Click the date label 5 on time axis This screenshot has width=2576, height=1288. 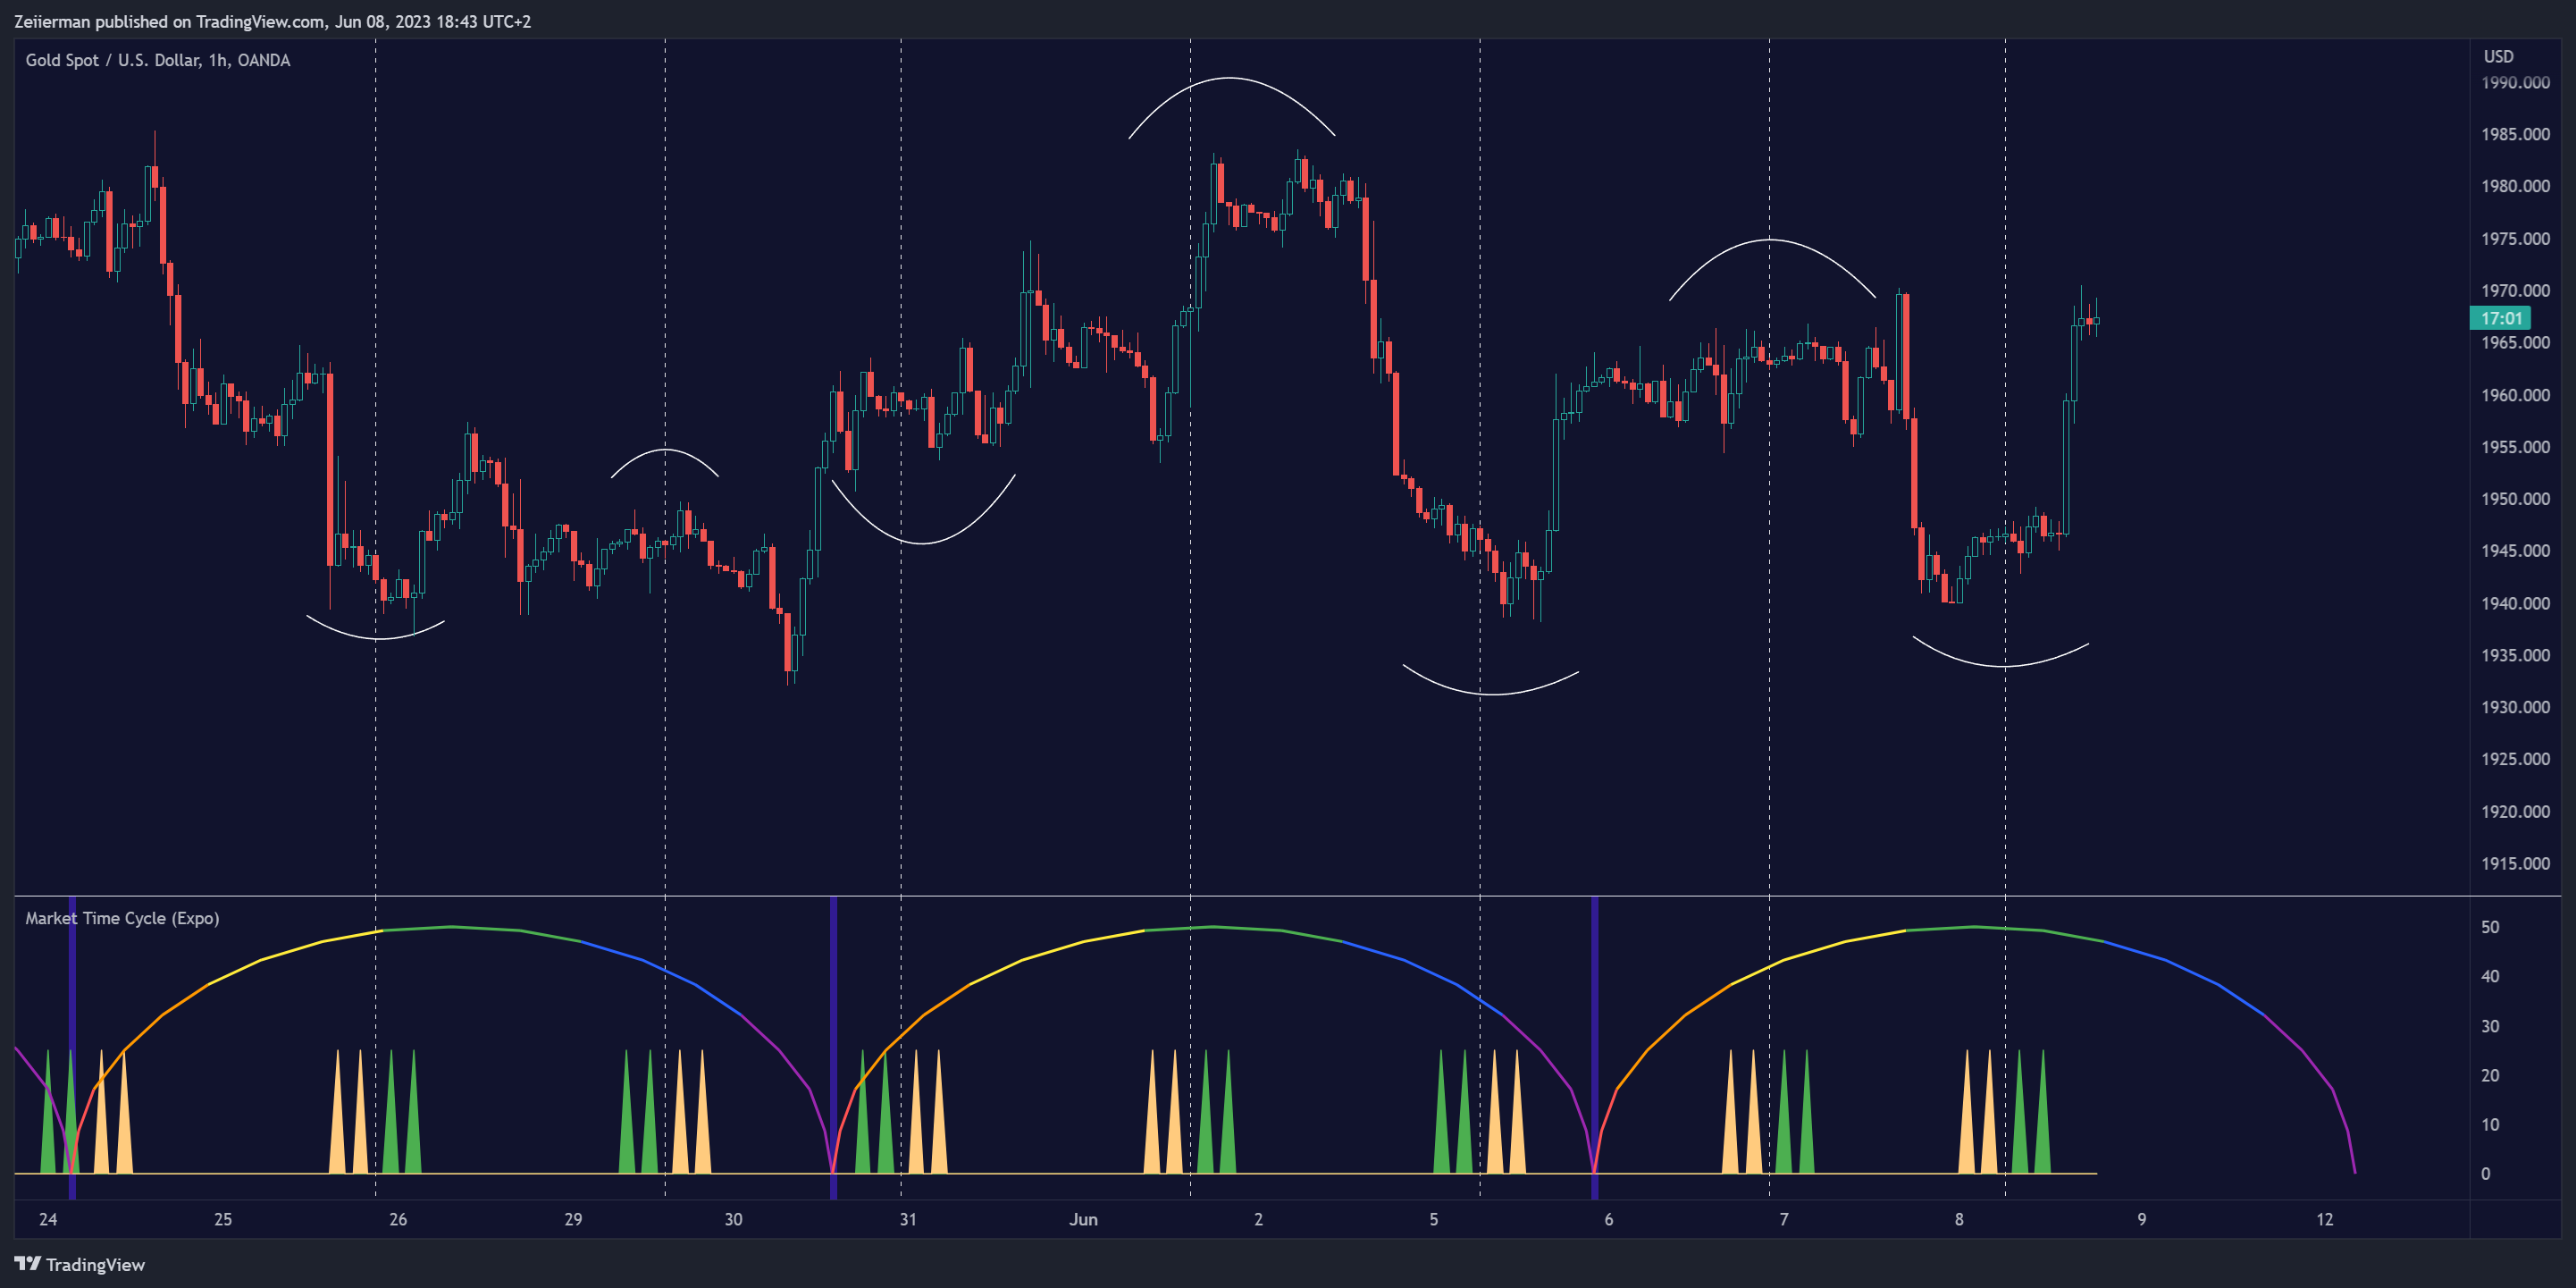click(x=1433, y=1219)
